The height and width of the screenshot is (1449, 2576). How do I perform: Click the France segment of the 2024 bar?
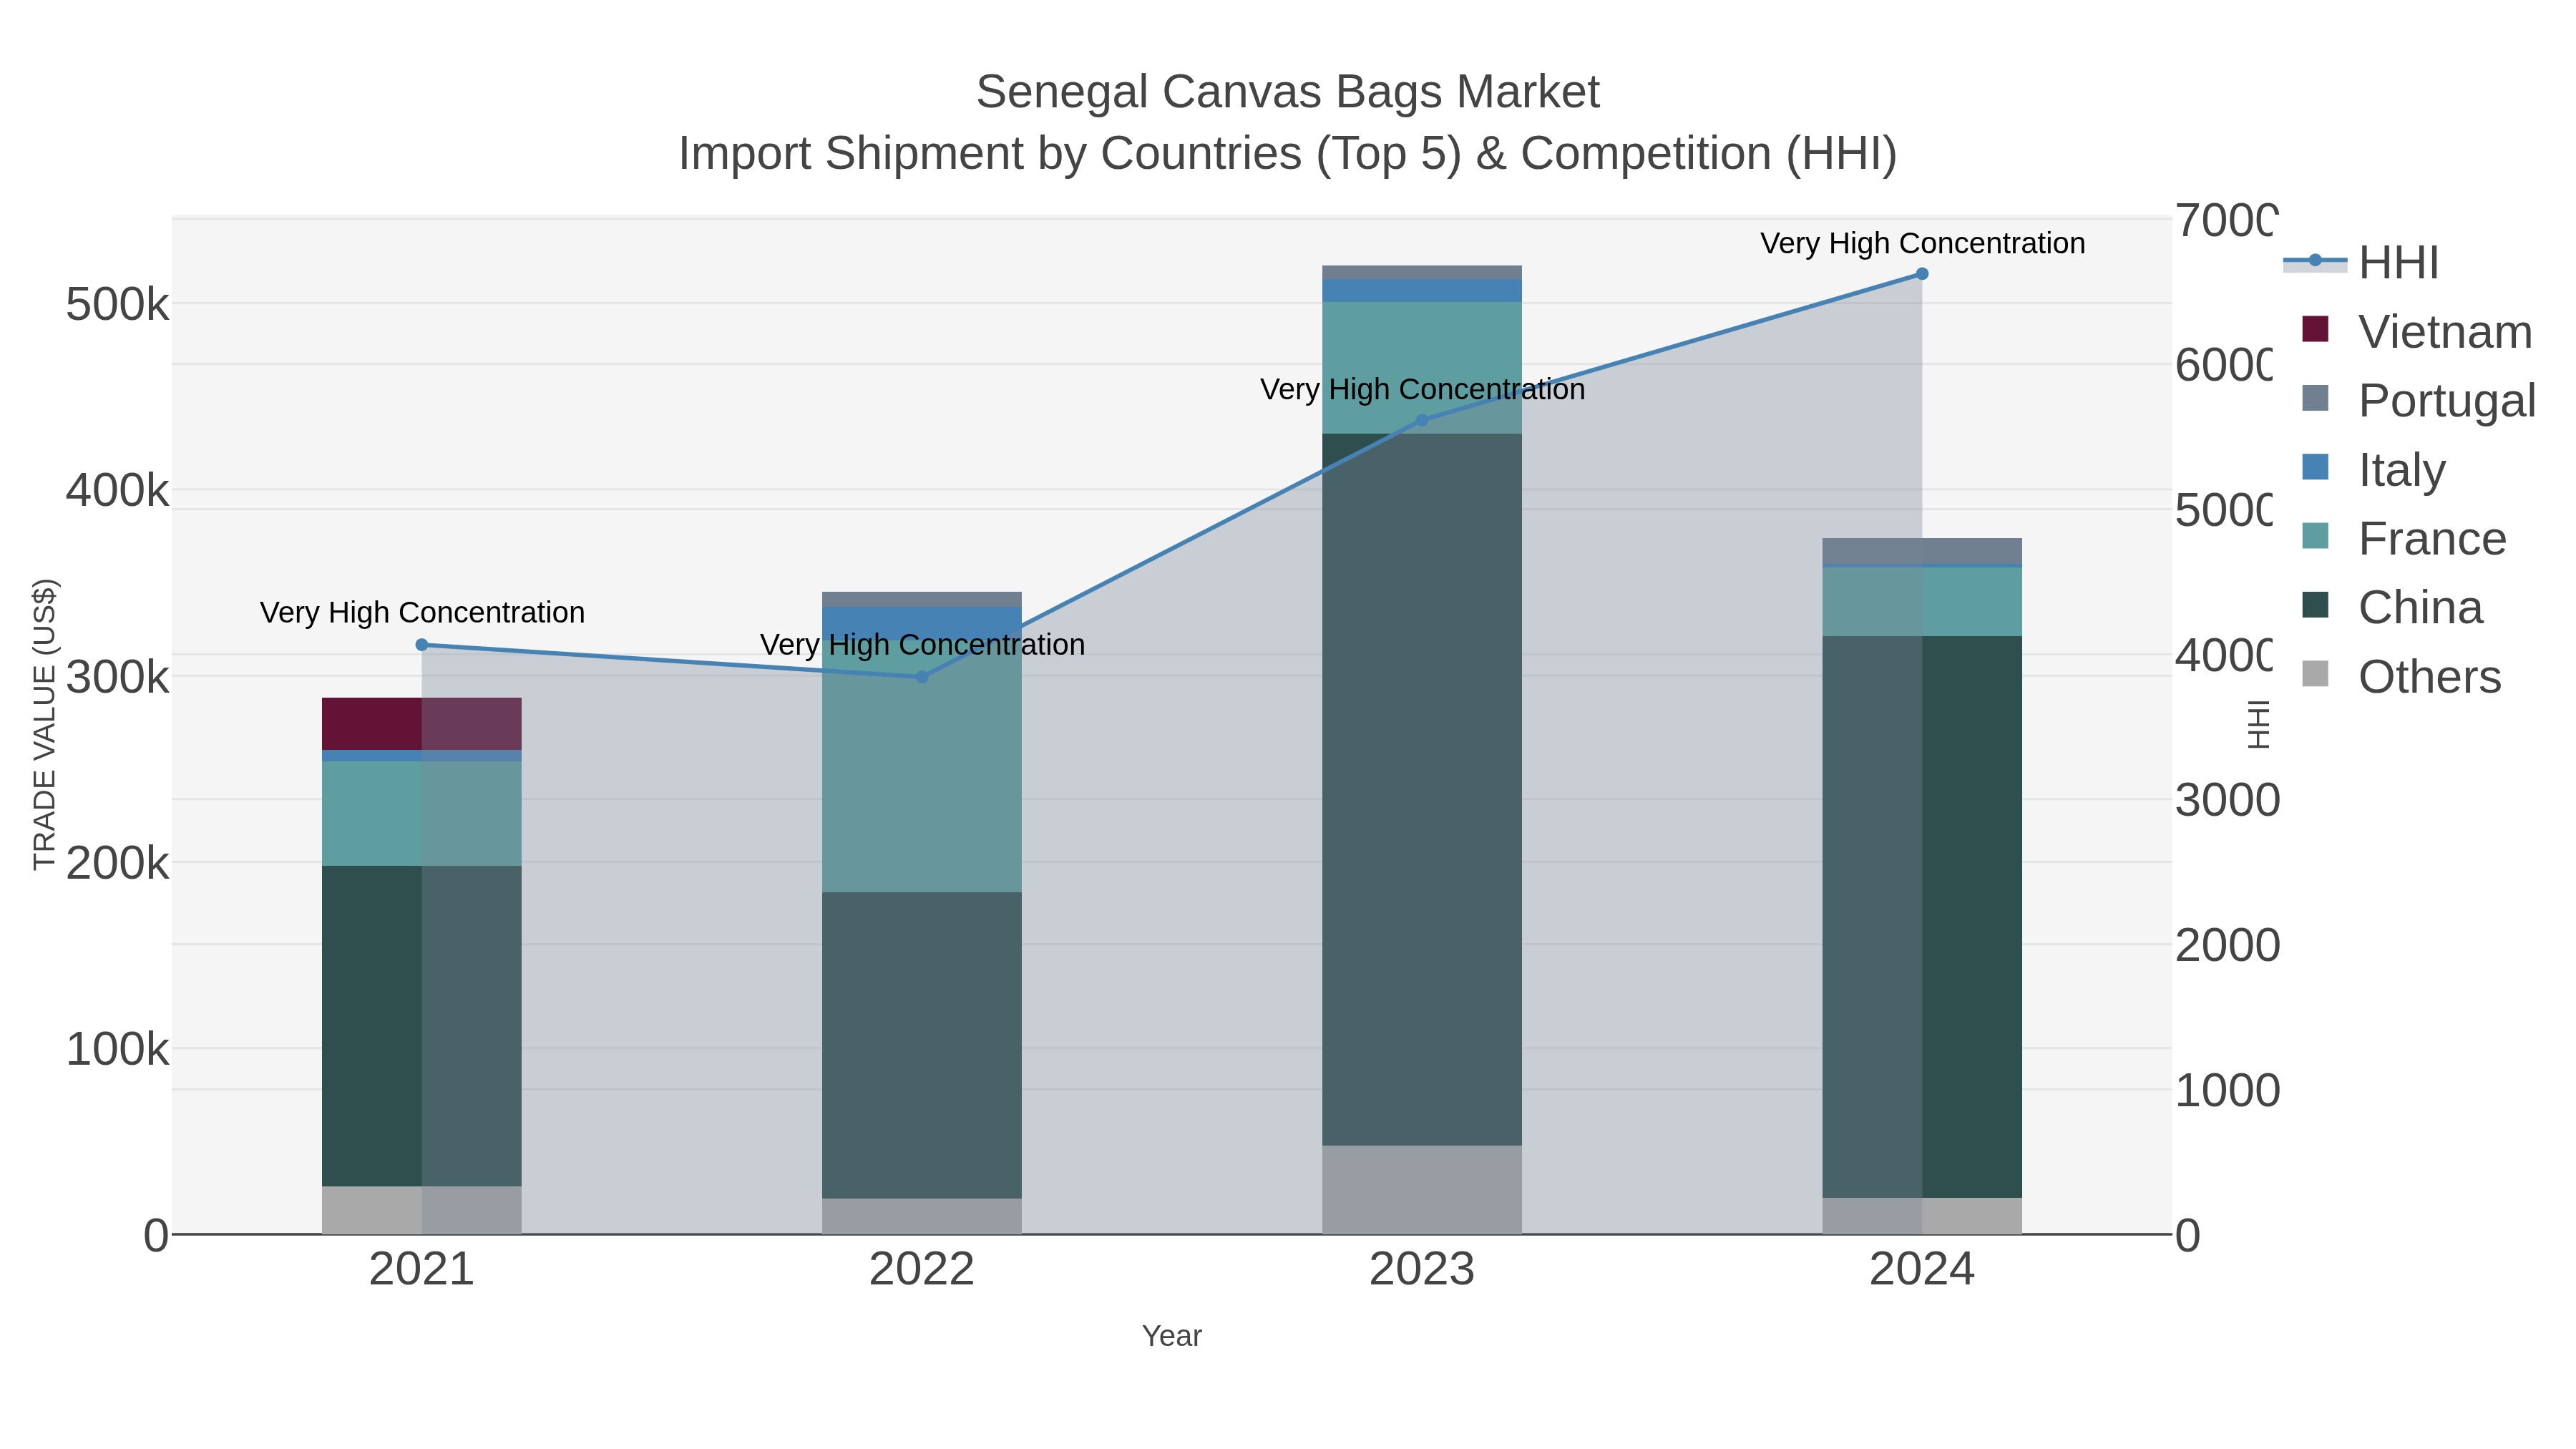pyautogui.click(x=1922, y=602)
